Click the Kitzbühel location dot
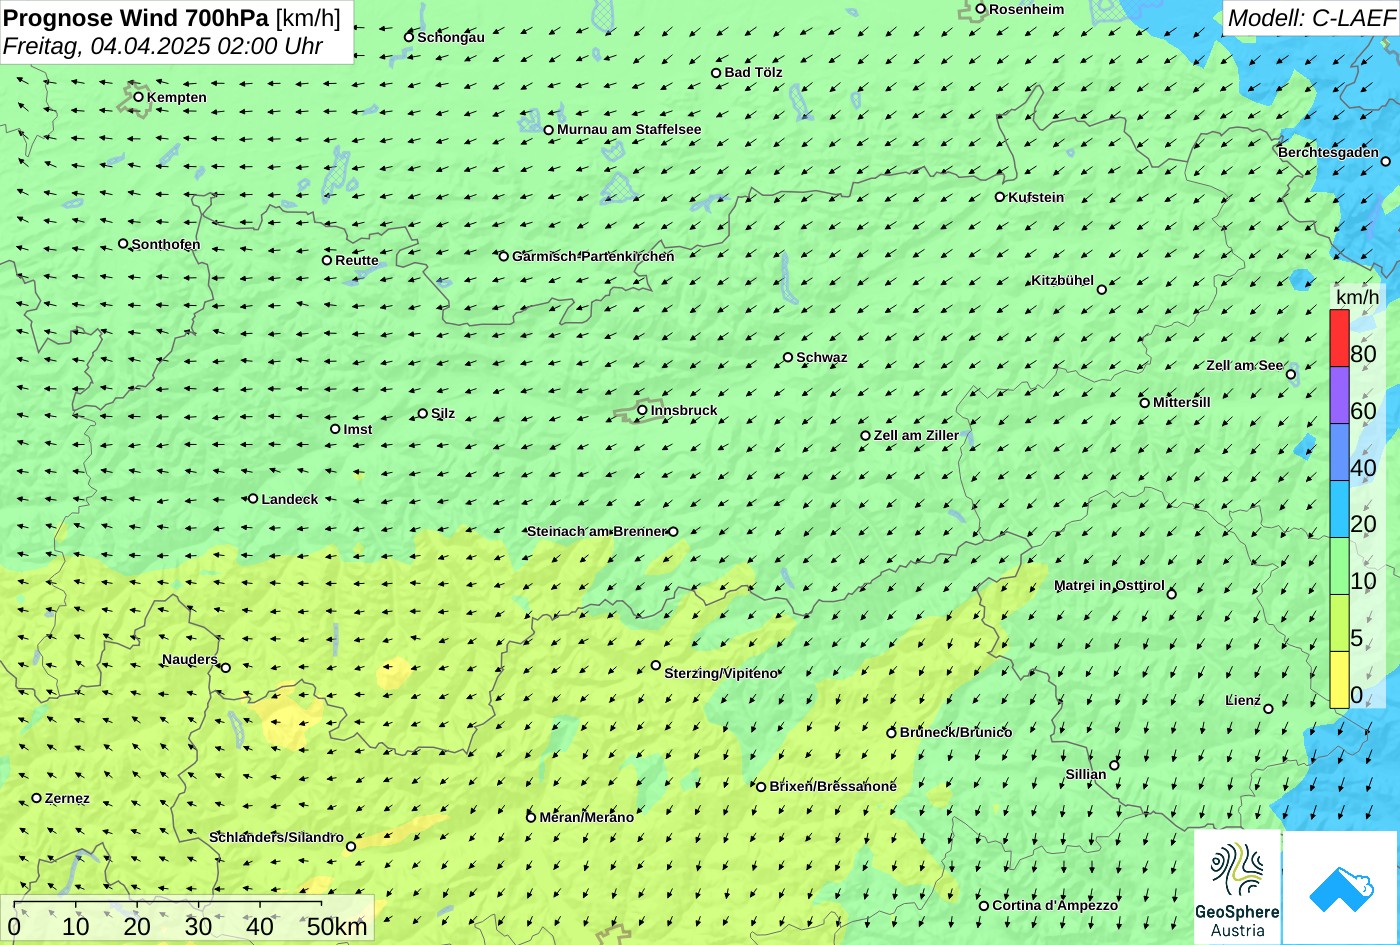Screen dimensions: 1400x945 [1102, 290]
